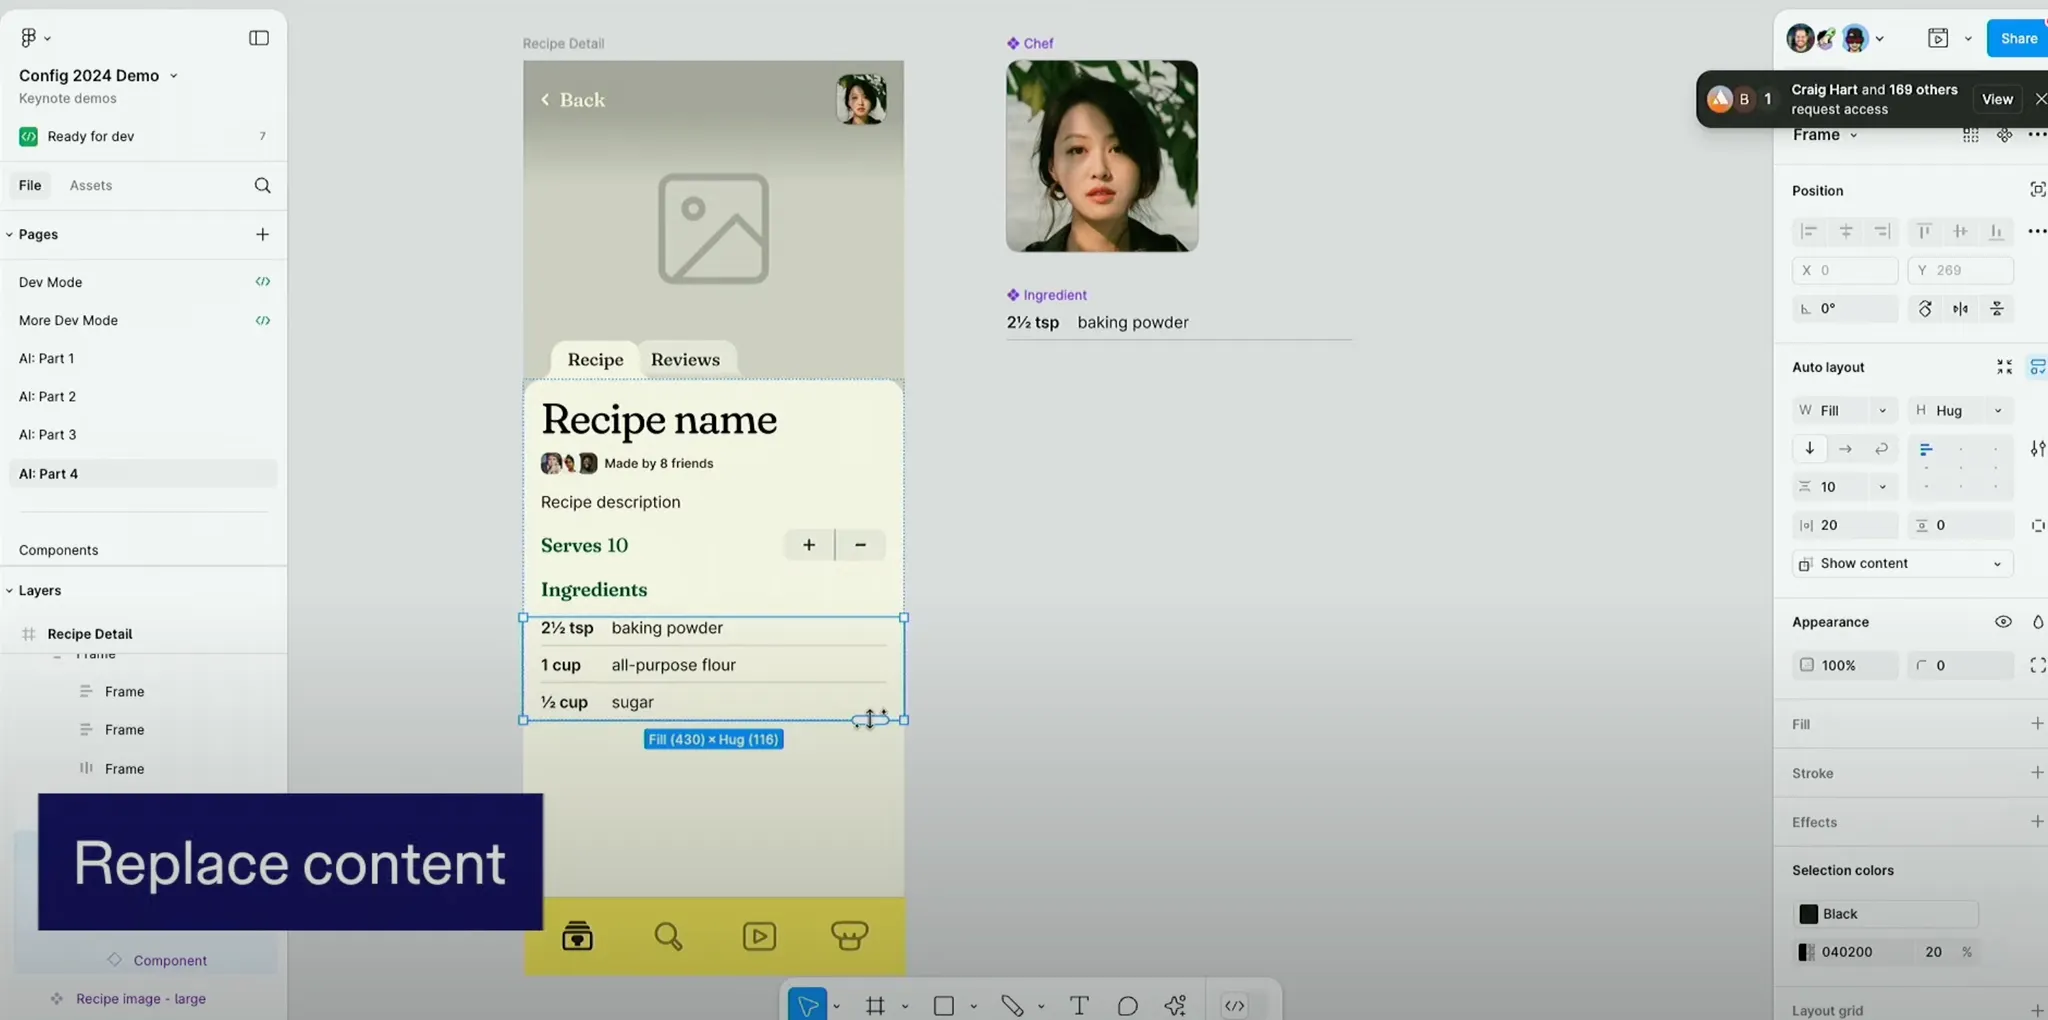Image resolution: width=2048 pixels, height=1020 pixels.
Task: Search the file with the magnifier icon
Action: point(262,185)
